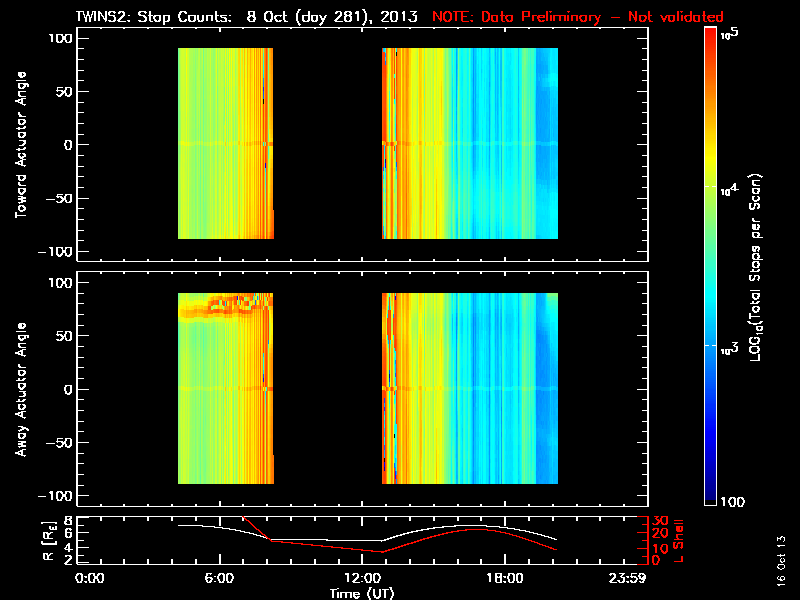Click the 0:00 time tick label
800x600 pixels.
(x=90, y=579)
